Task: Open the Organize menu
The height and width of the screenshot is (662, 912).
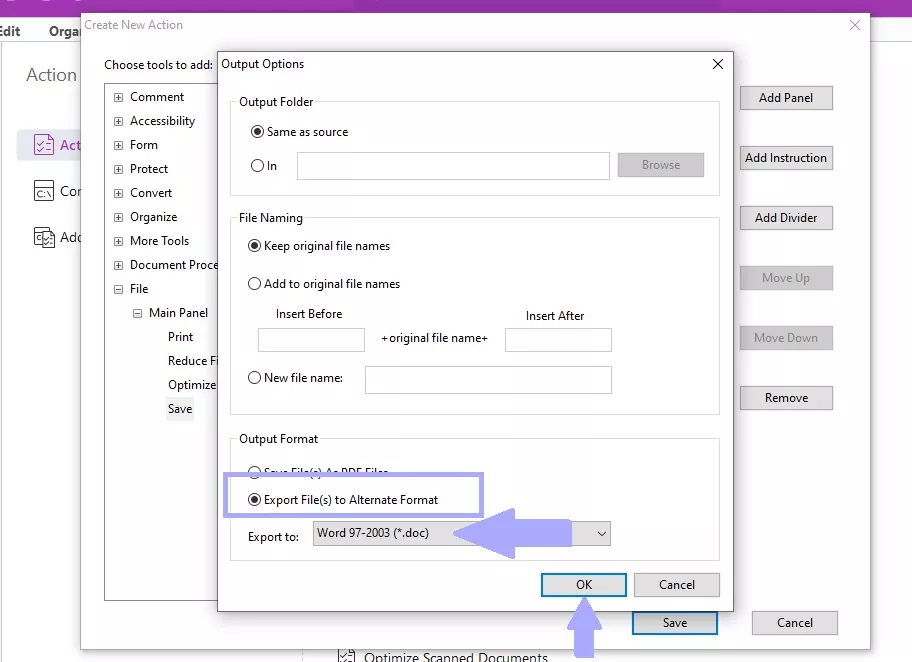Action: pos(64,31)
